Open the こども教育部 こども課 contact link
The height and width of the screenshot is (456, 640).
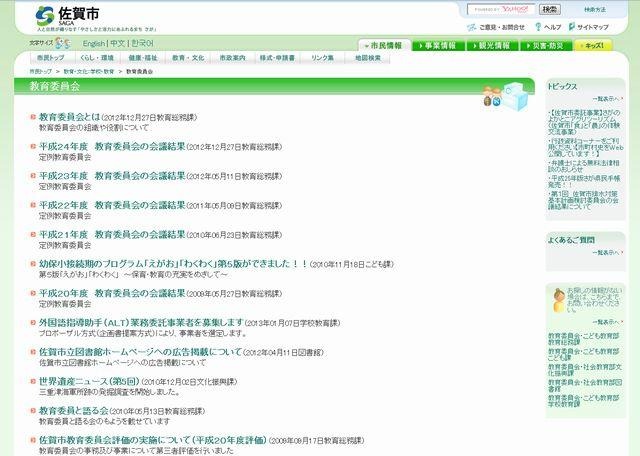pos(584,354)
